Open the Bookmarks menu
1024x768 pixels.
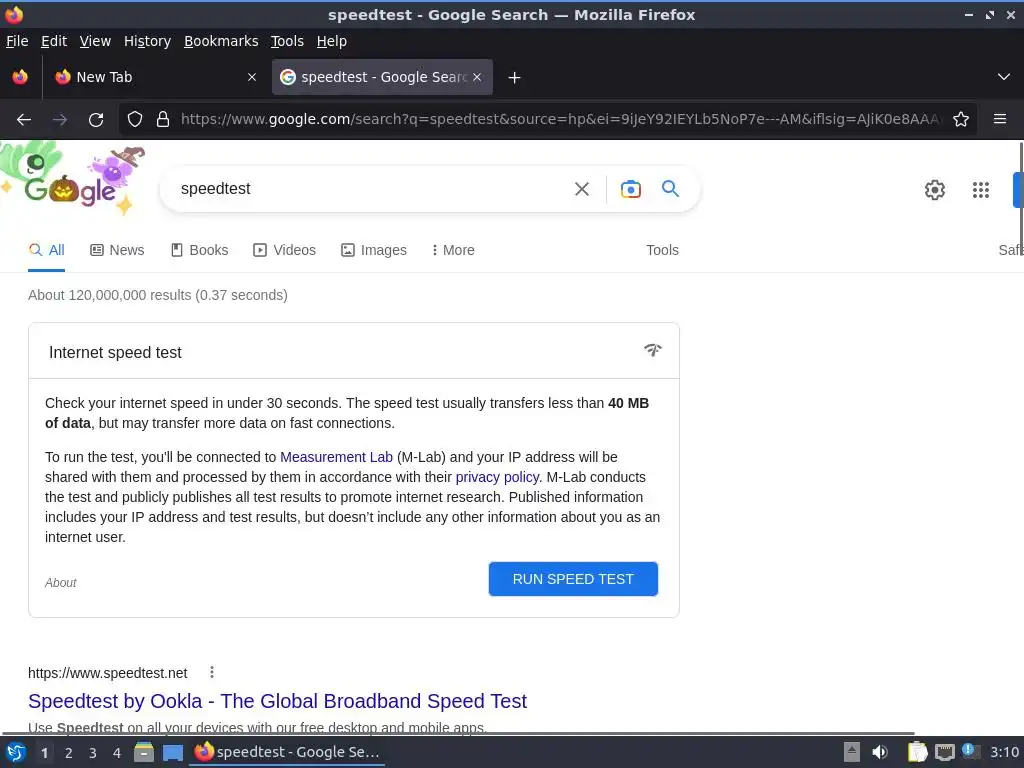tap(221, 41)
